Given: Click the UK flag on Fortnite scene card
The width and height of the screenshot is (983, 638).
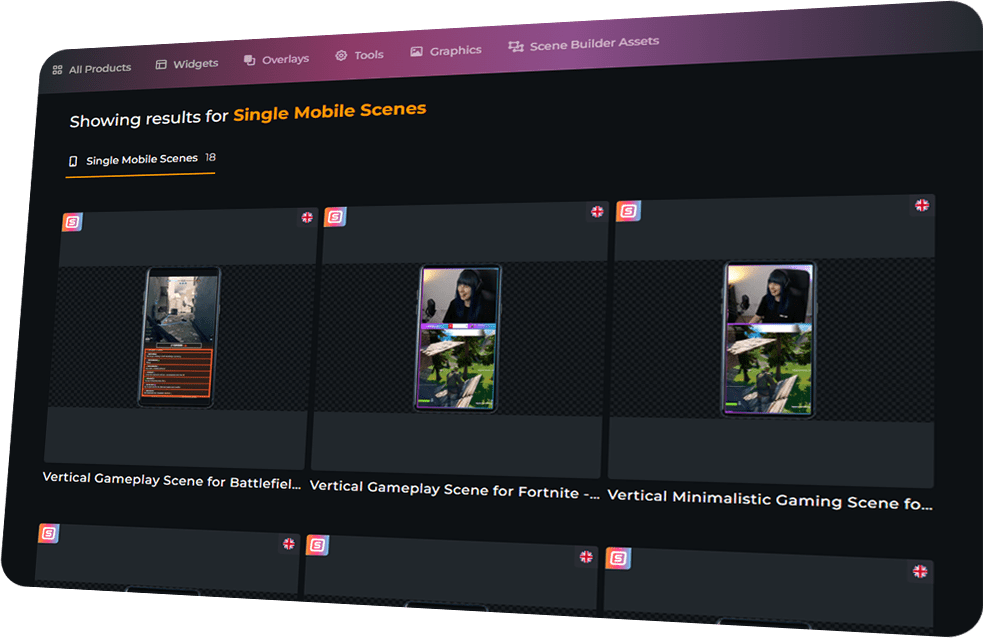Looking at the screenshot, I should point(597,211).
